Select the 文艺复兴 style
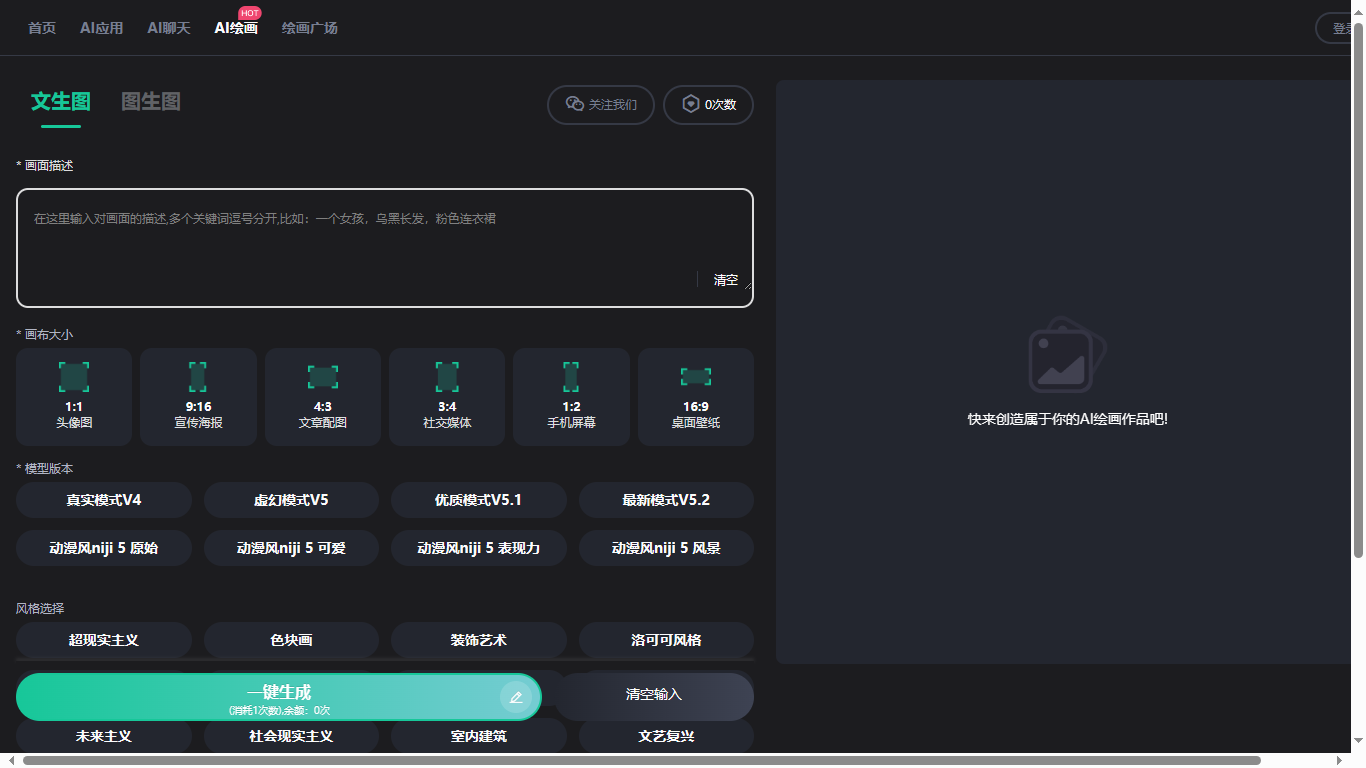 pos(666,736)
